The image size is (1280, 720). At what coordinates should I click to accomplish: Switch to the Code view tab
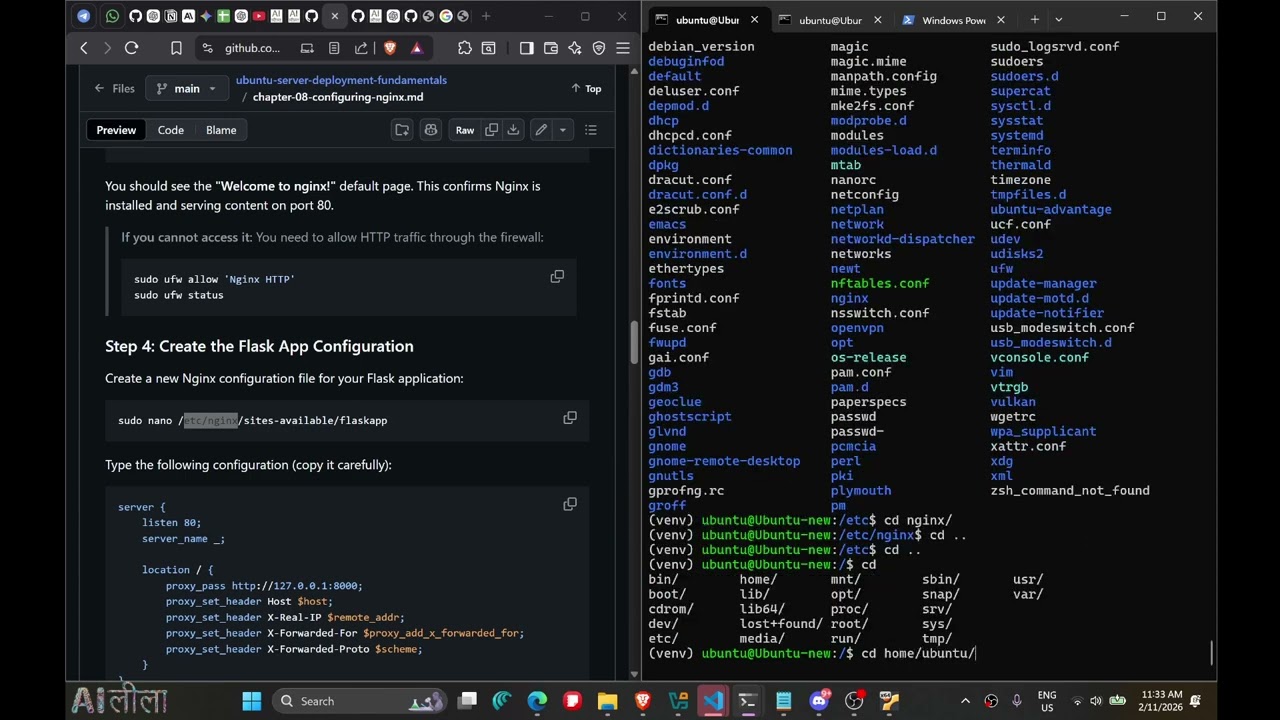[x=170, y=130]
